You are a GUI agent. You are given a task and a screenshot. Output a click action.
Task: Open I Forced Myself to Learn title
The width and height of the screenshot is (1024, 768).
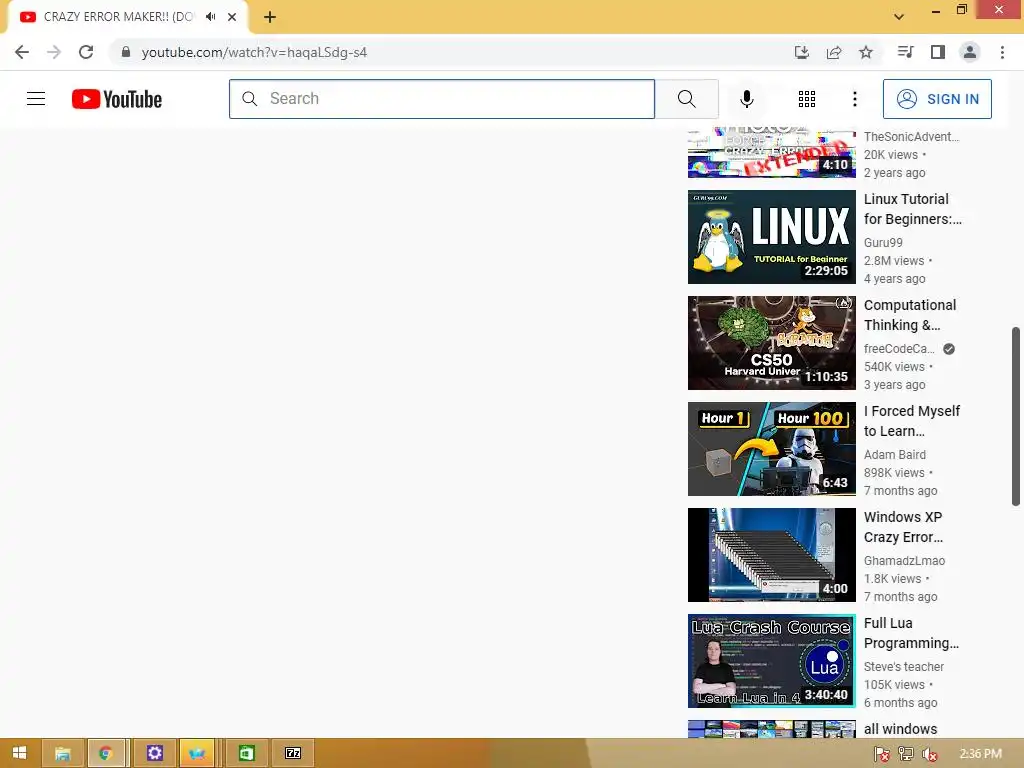pos(912,421)
